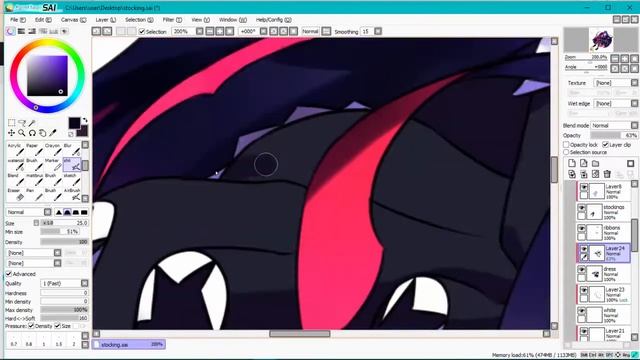Image resolution: width=640 pixels, height=360 pixels.
Task: Choose the Acrylic brush preset
Action: click(x=15, y=149)
